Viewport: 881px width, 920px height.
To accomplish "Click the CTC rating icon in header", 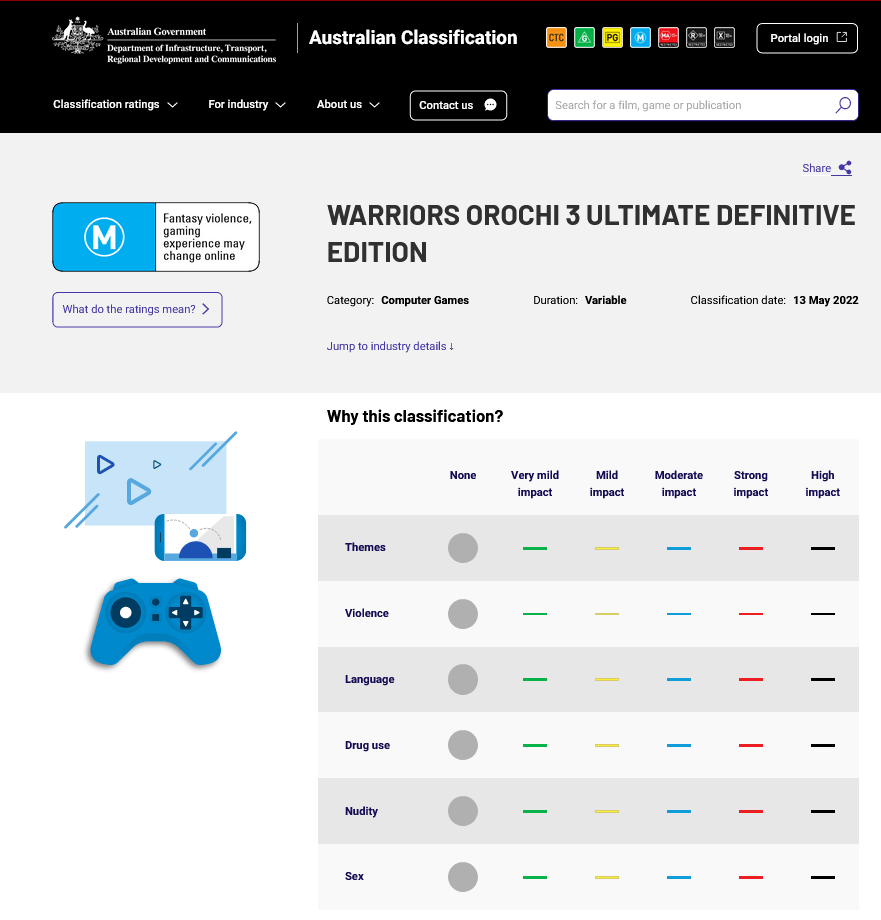I will point(556,38).
